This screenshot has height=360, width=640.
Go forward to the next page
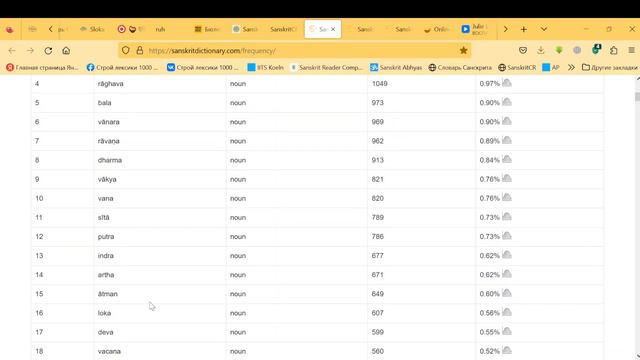click(x=30, y=51)
